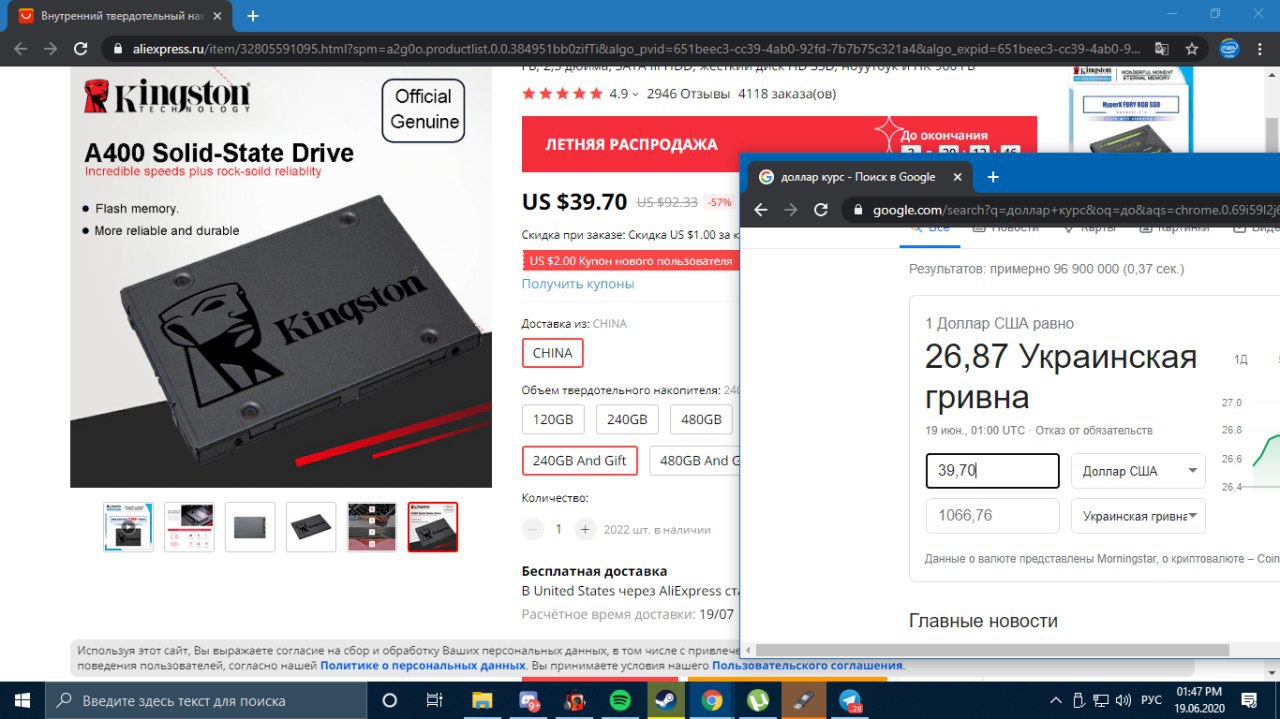
Task: Open the Политике о персональных данных link
Action: [x=423, y=665]
